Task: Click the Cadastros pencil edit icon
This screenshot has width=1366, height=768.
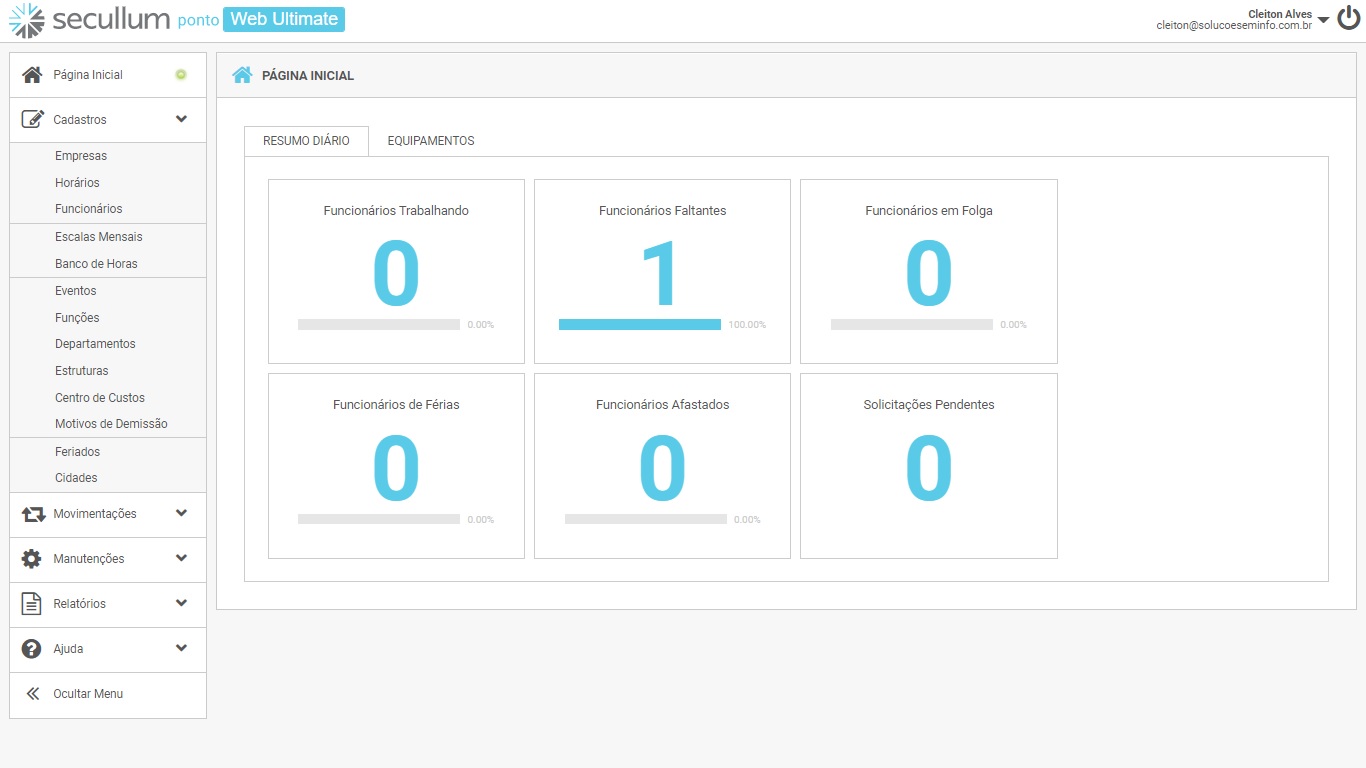Action: click(32, 120)
